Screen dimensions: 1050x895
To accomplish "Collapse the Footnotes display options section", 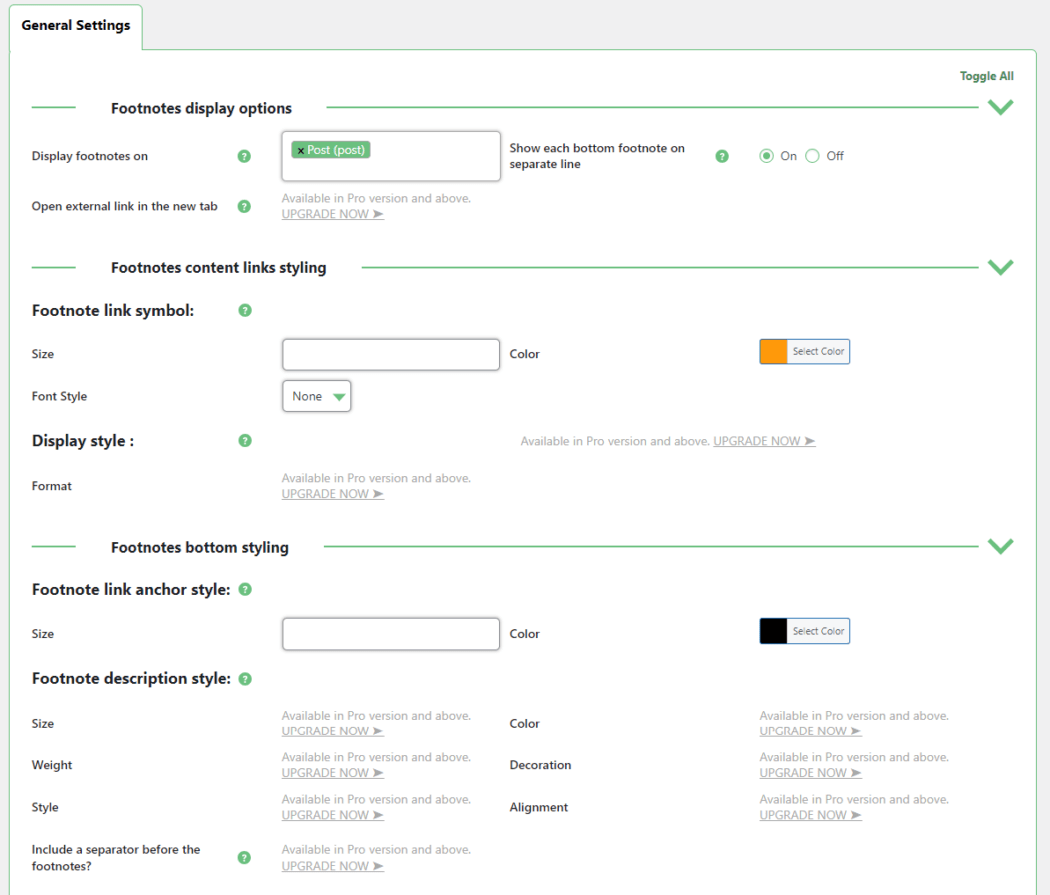I will (x=1000, y=108).
